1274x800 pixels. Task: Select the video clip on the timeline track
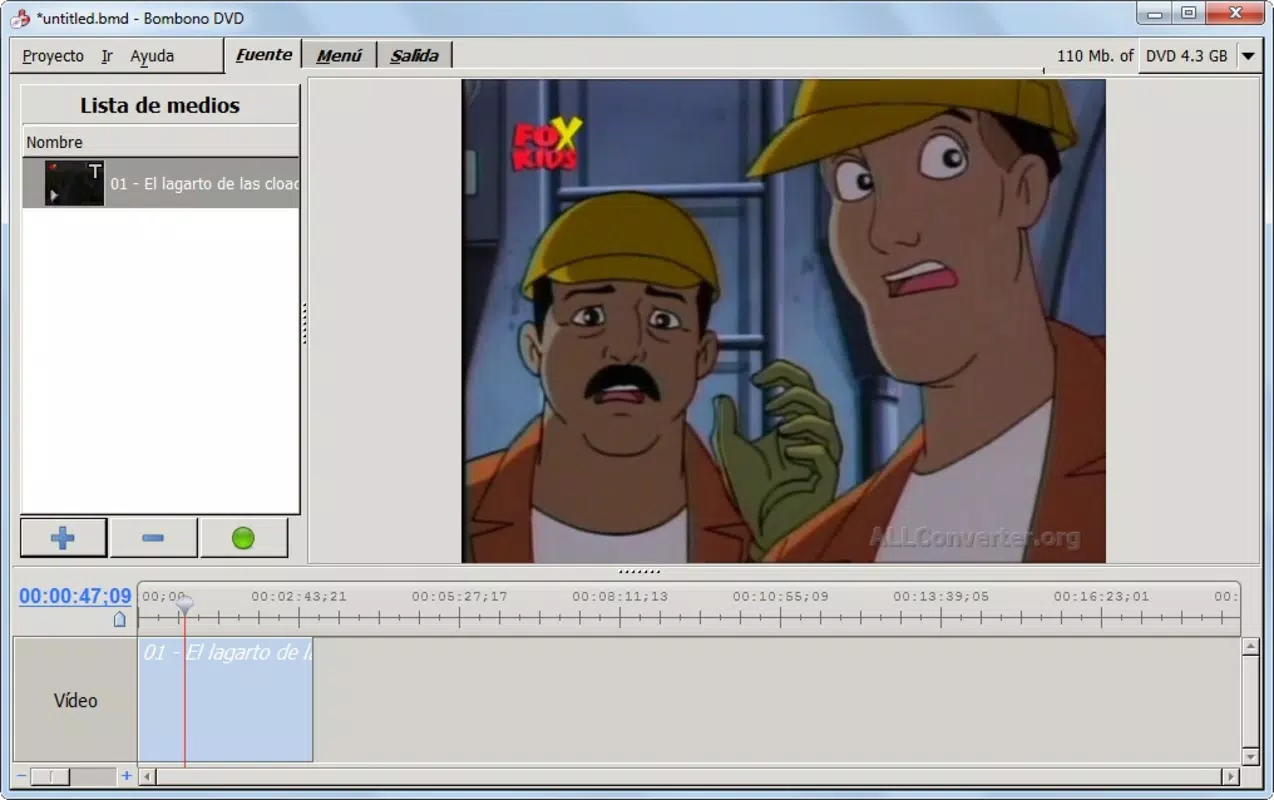(x=225, y=699)
